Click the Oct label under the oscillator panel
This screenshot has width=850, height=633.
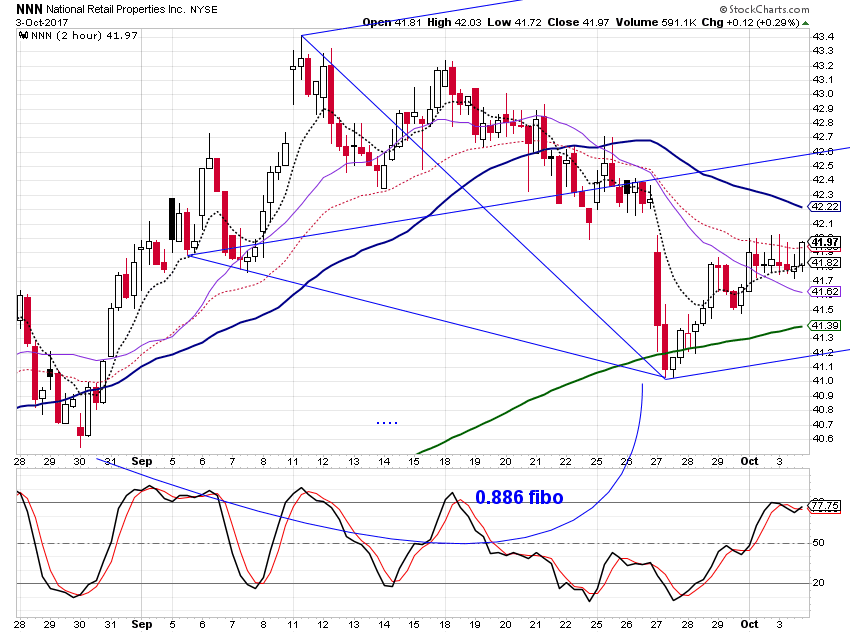pyautogui.click(x=749, y=624)
